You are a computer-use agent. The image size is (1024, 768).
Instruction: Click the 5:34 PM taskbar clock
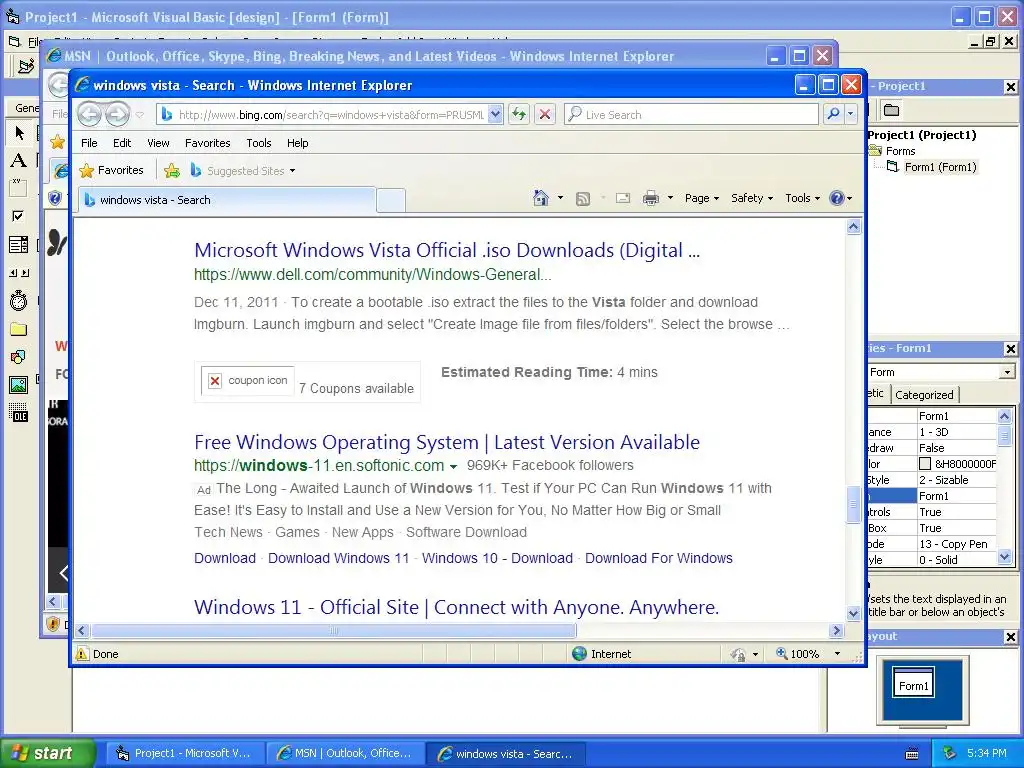[x=987, y=754]
